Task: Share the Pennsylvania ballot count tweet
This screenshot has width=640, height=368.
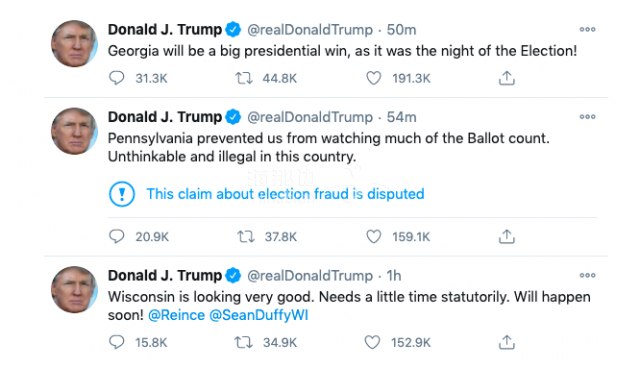Action: point(507,236)
